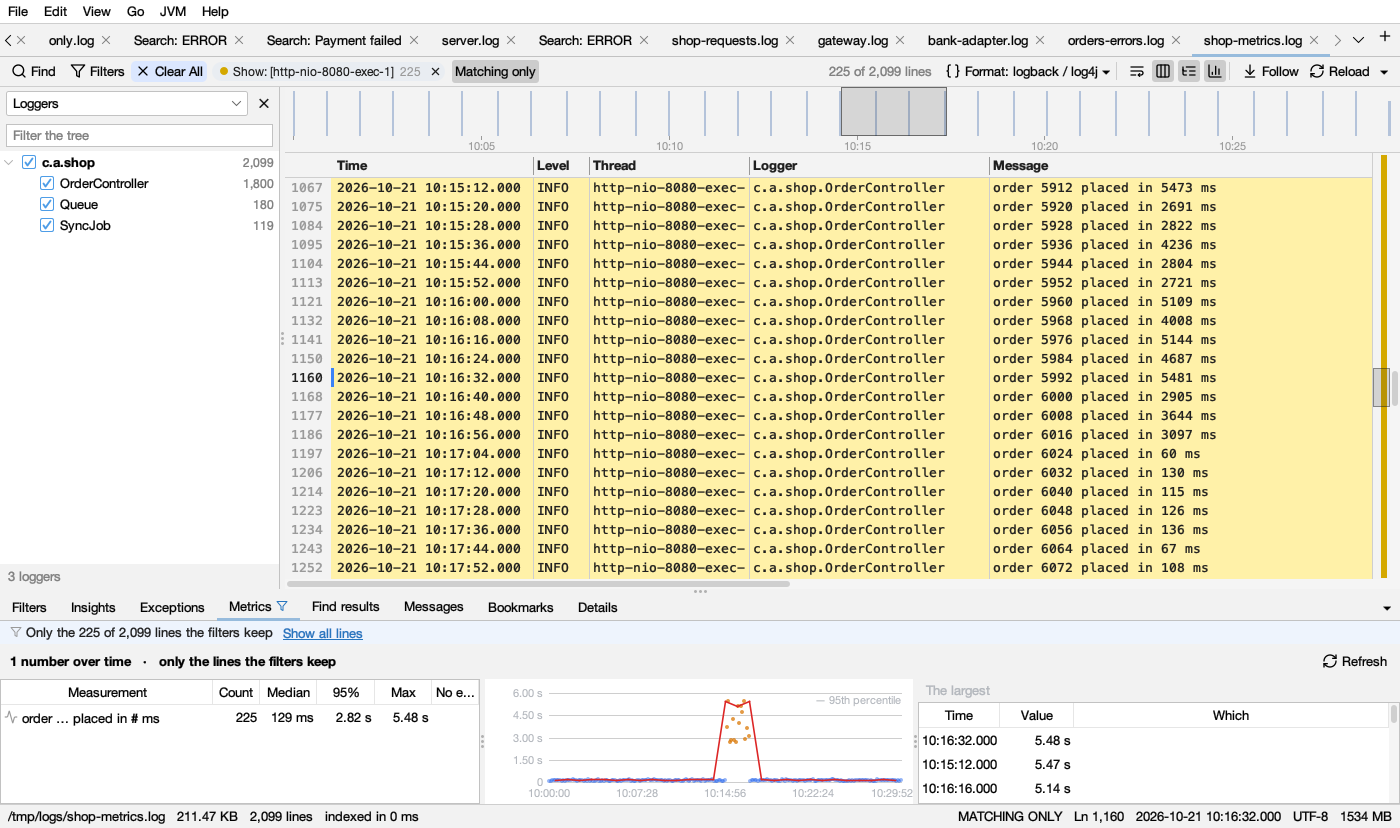Uncheck the c.a.shop logger checkbox
This screenshot has height=828, width=1400.
(29, 162)
